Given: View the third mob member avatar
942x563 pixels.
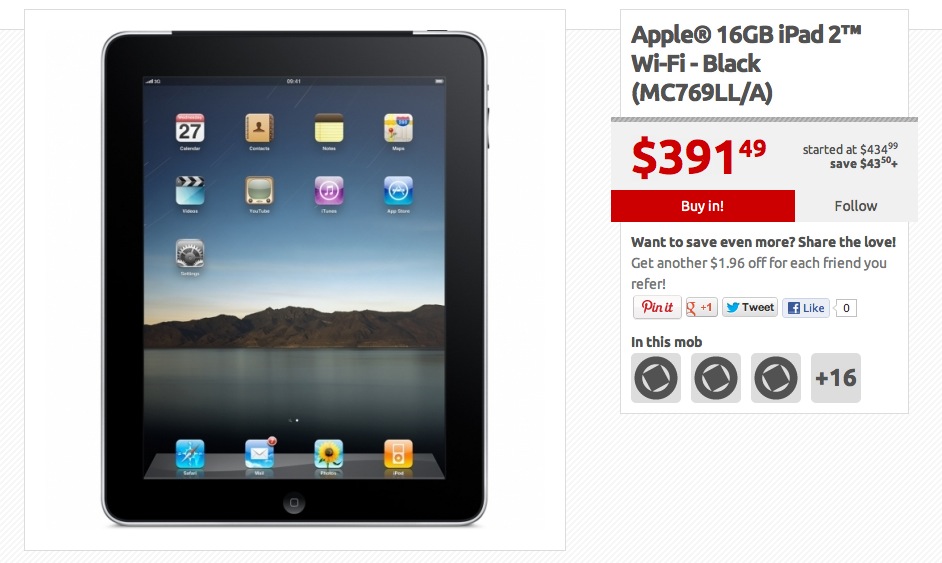Looking at the screenshot, I should [x=776, y=378].
